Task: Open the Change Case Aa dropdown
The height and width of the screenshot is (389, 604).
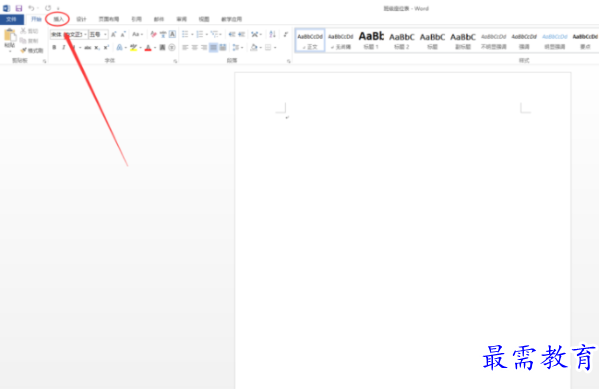Action: coord(138,35)
